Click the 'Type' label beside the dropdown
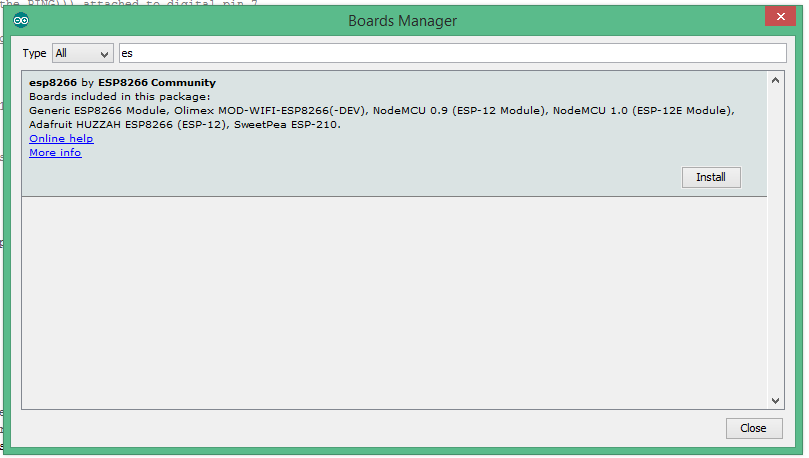Image resolution: width=809 pixels, height=458 pixels. pyautogui.click(x=35, y=53)
